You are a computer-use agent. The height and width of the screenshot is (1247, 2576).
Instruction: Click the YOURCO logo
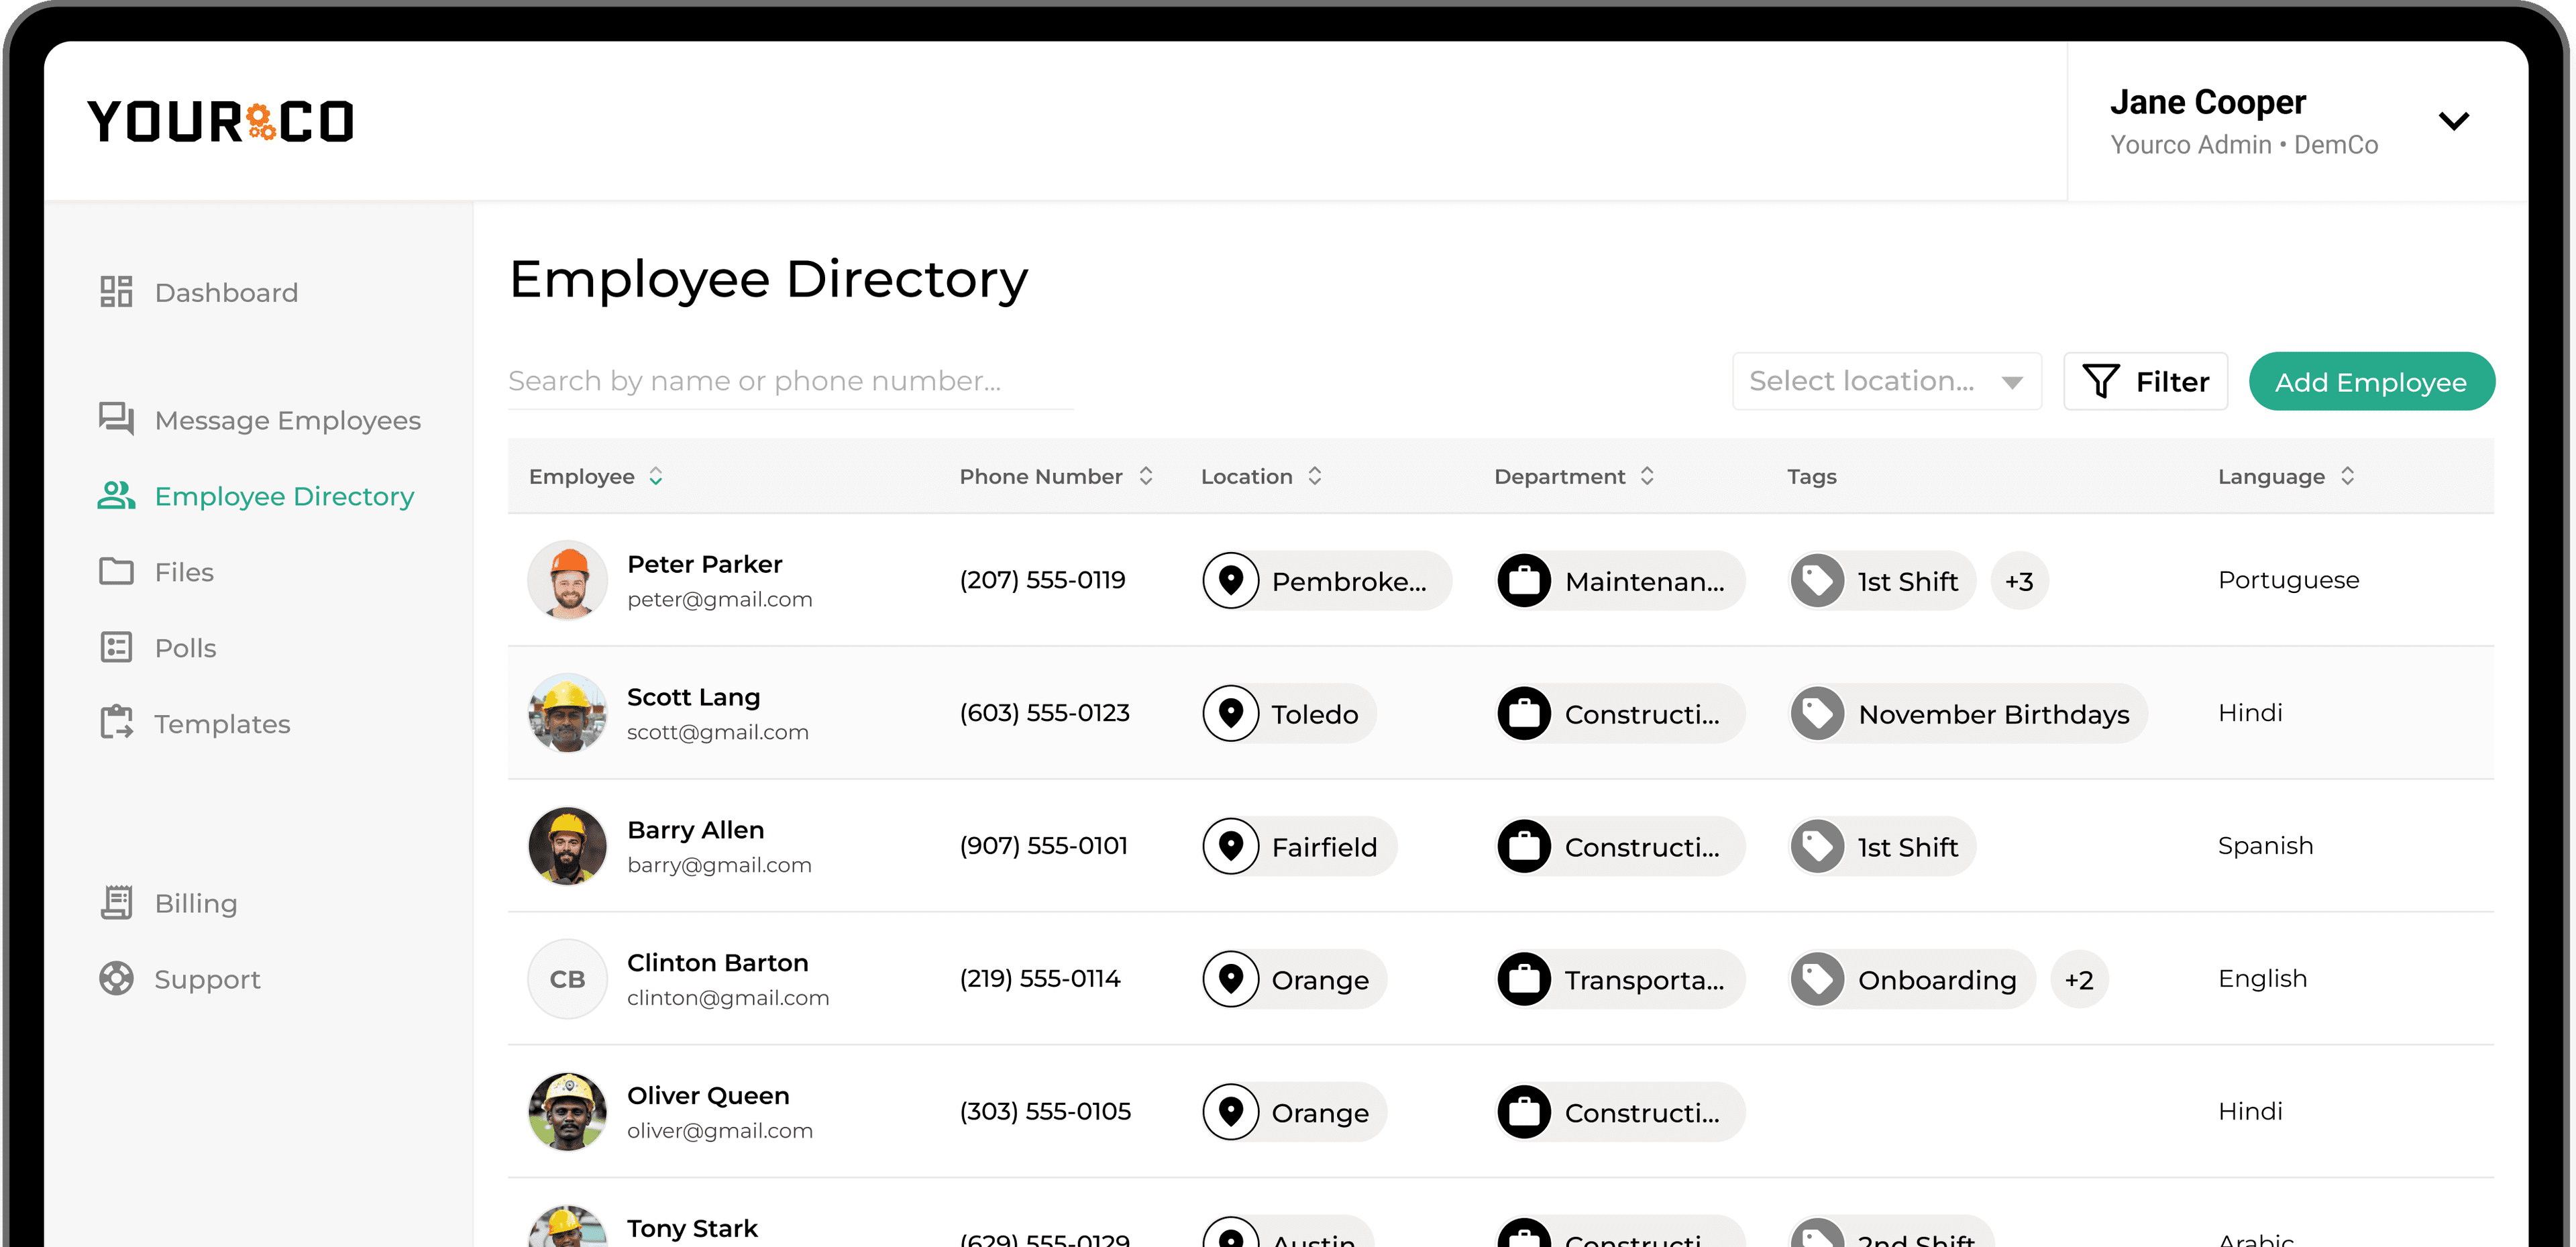[x=220, y=121]
